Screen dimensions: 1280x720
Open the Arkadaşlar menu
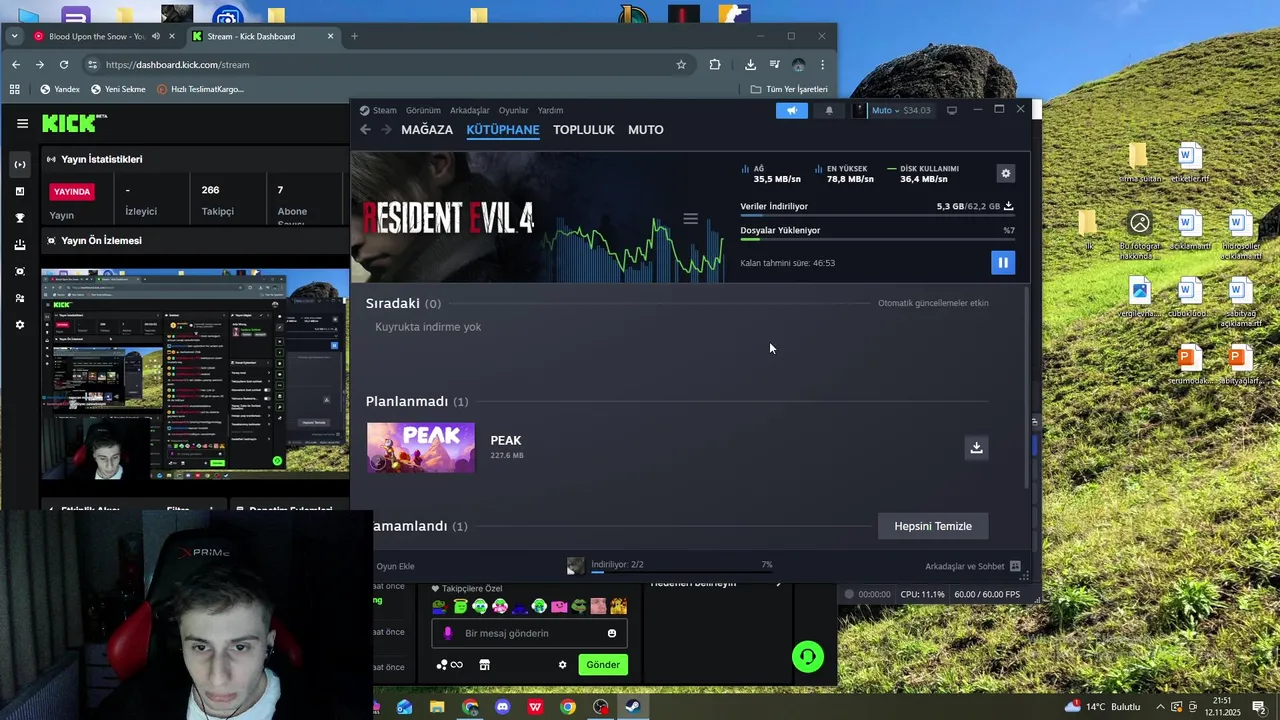tap(470, 110)
